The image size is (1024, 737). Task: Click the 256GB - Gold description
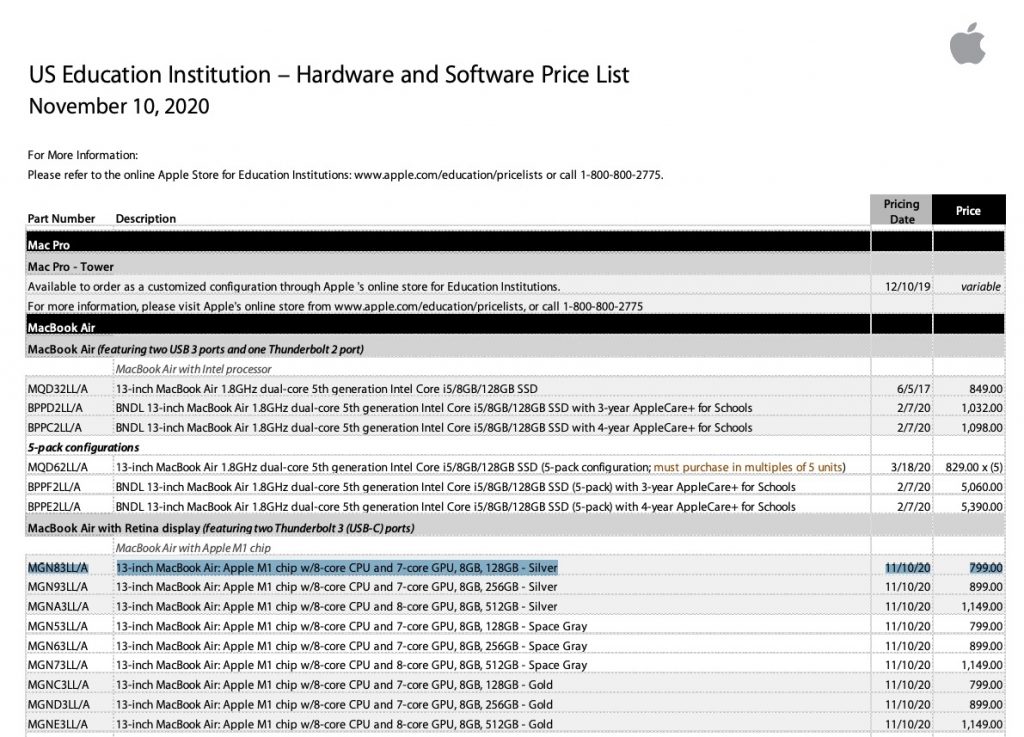[334, 704]
